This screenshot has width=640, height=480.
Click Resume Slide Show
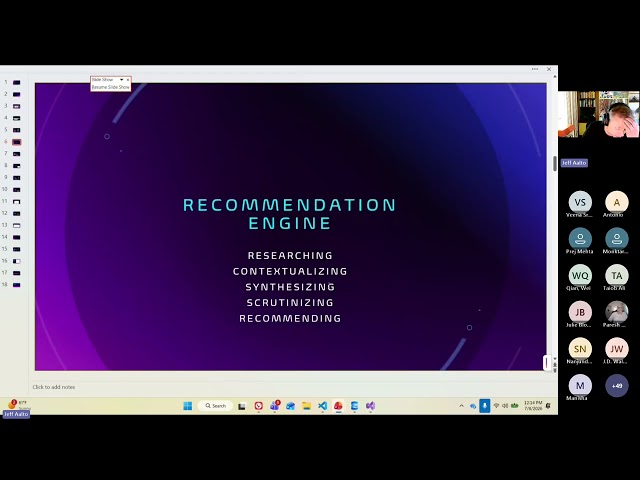point(111,87)
